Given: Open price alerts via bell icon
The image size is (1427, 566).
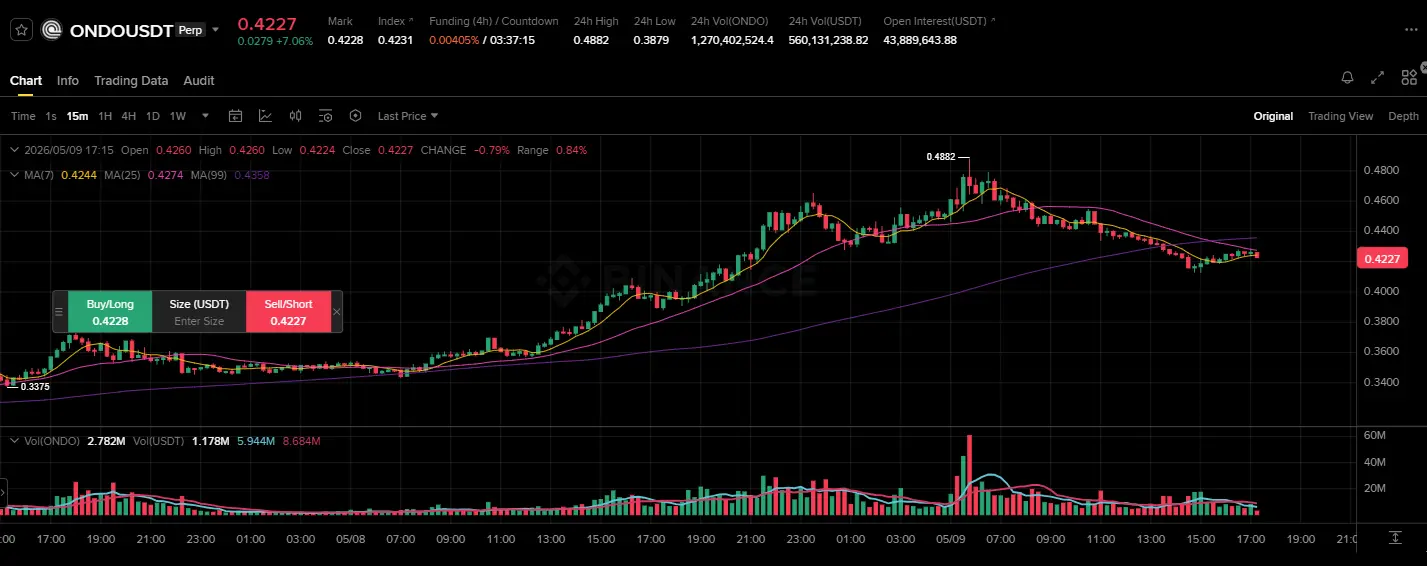Looking at the screenshot, I should (x=1347, y=77).
